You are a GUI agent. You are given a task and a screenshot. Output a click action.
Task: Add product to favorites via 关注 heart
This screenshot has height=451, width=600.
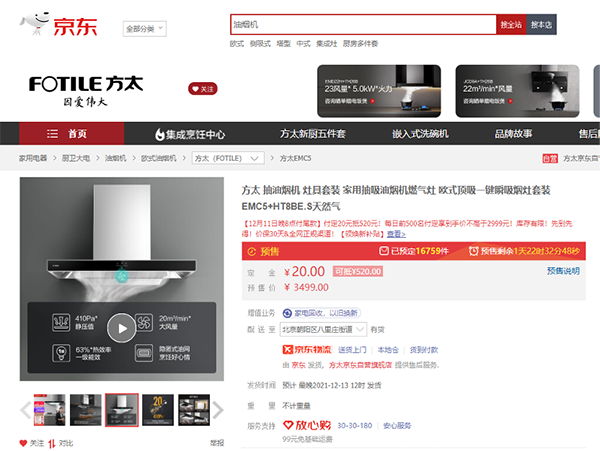32,443
